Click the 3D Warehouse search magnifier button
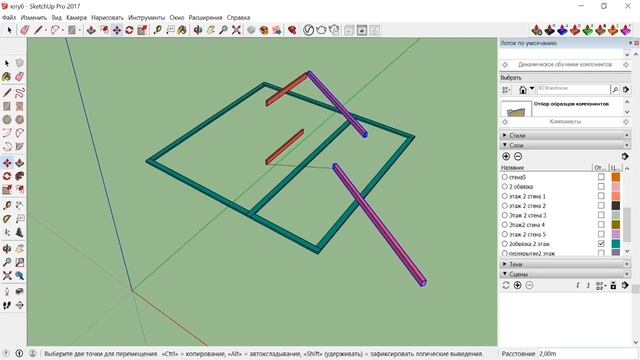 point(615,89)
